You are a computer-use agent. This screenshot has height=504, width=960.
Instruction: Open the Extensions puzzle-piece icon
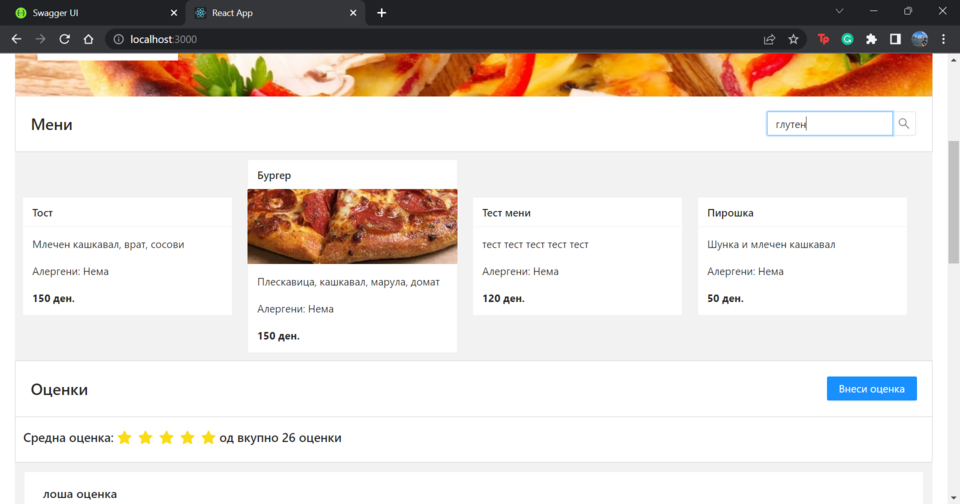click(871, 39)
